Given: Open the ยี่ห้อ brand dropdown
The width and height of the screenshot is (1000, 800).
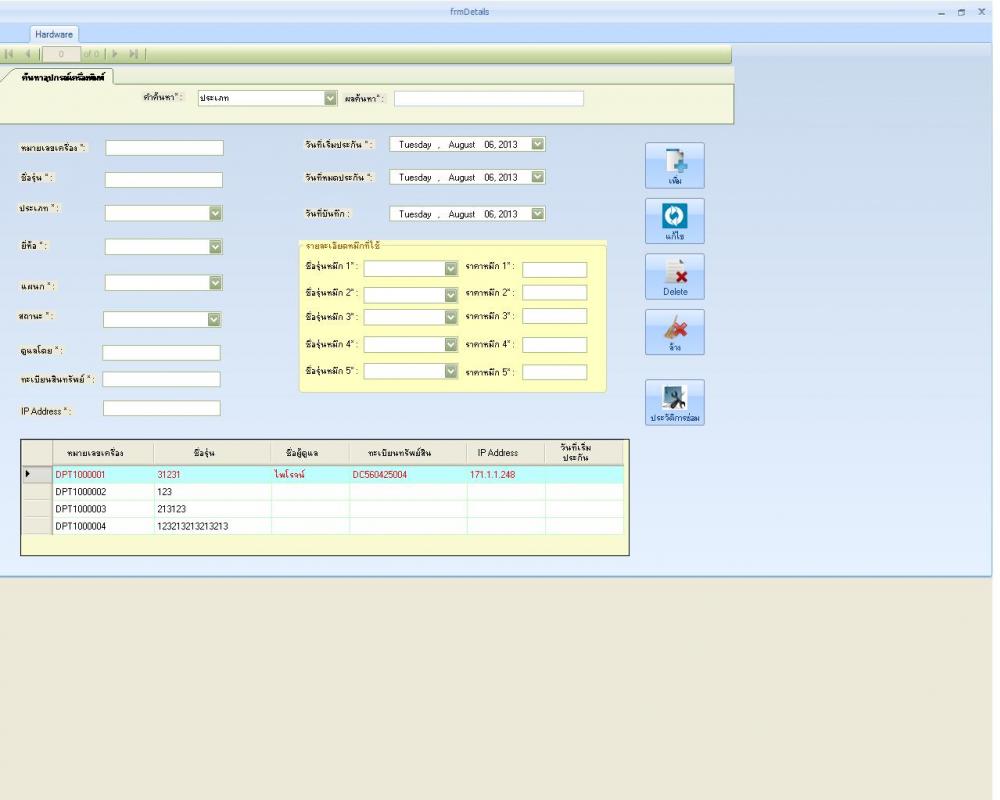Looking at the screenshot, I should [x=216, y=247].
